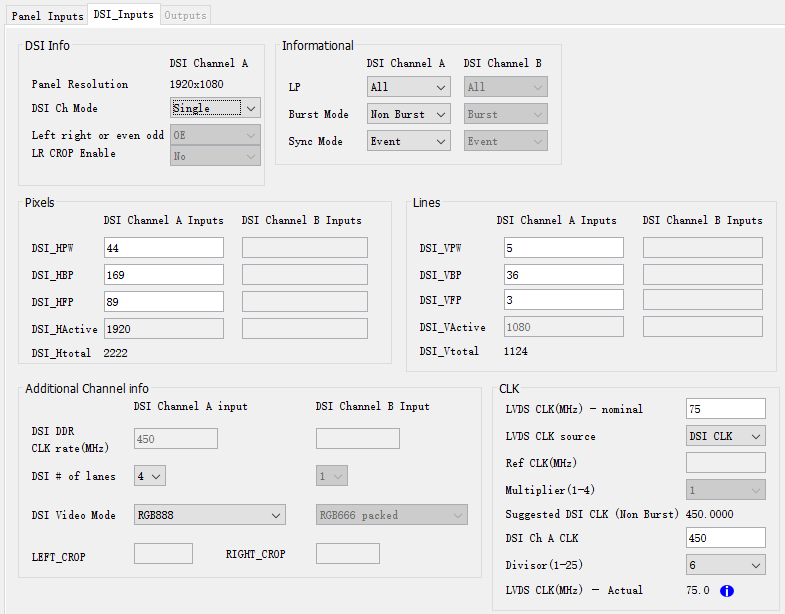Click the Channel A DSI DDR CLK rate field

176,439
